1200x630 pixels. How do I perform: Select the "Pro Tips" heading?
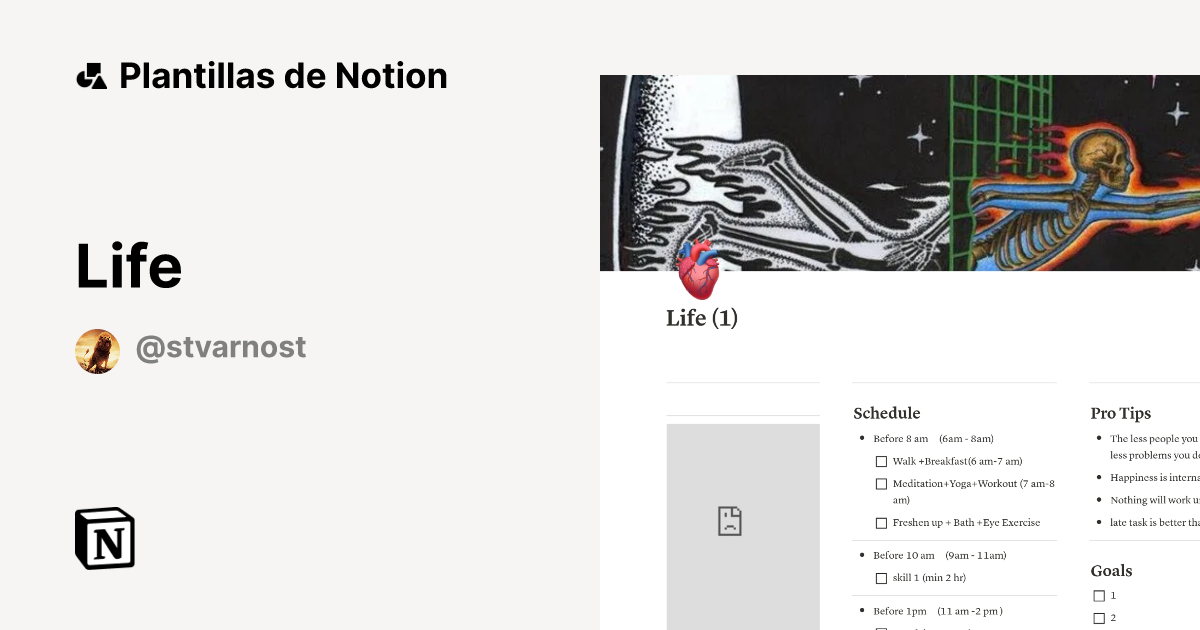pyautogui.click(x=1121, y=413)
